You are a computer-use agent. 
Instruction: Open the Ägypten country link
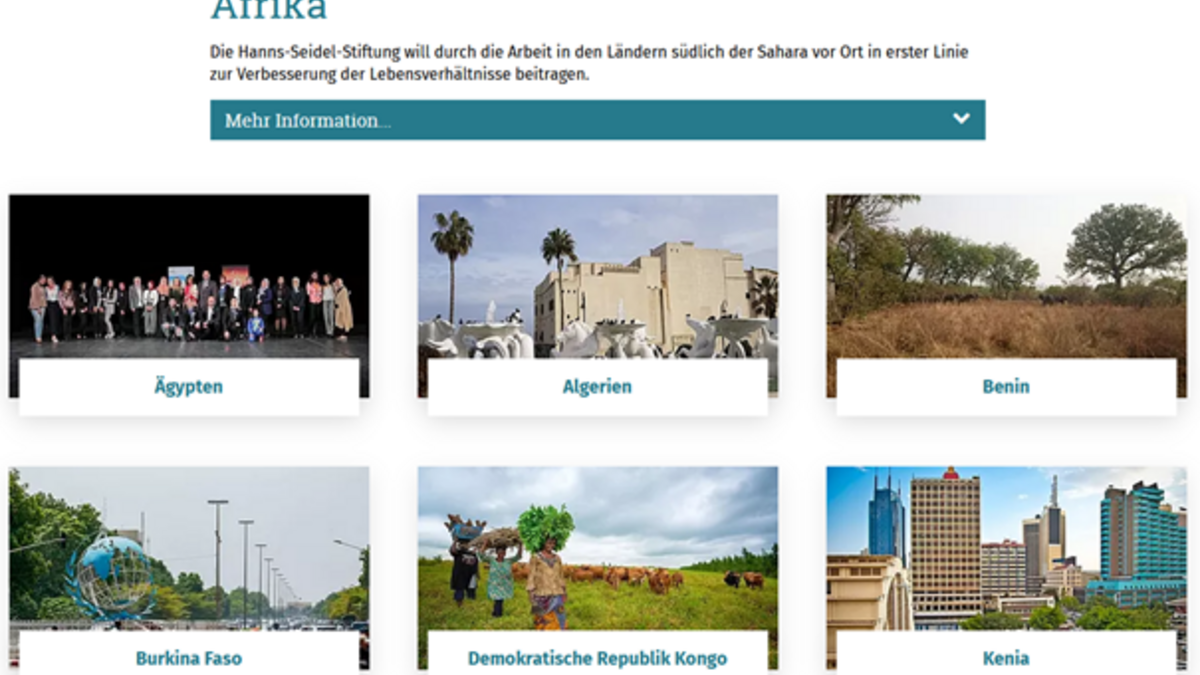pyautogui.click(x=188, y=387)
